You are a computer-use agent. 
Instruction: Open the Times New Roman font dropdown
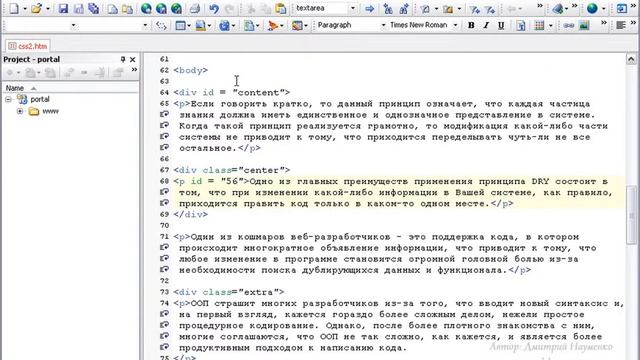pos(456,25)
